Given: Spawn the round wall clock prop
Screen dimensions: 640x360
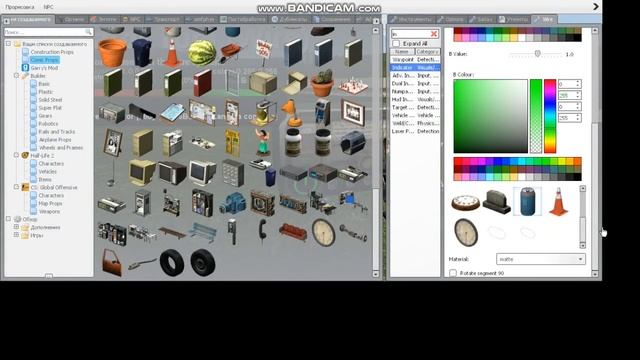Looking at the screenshot, I should pos(323,233).
